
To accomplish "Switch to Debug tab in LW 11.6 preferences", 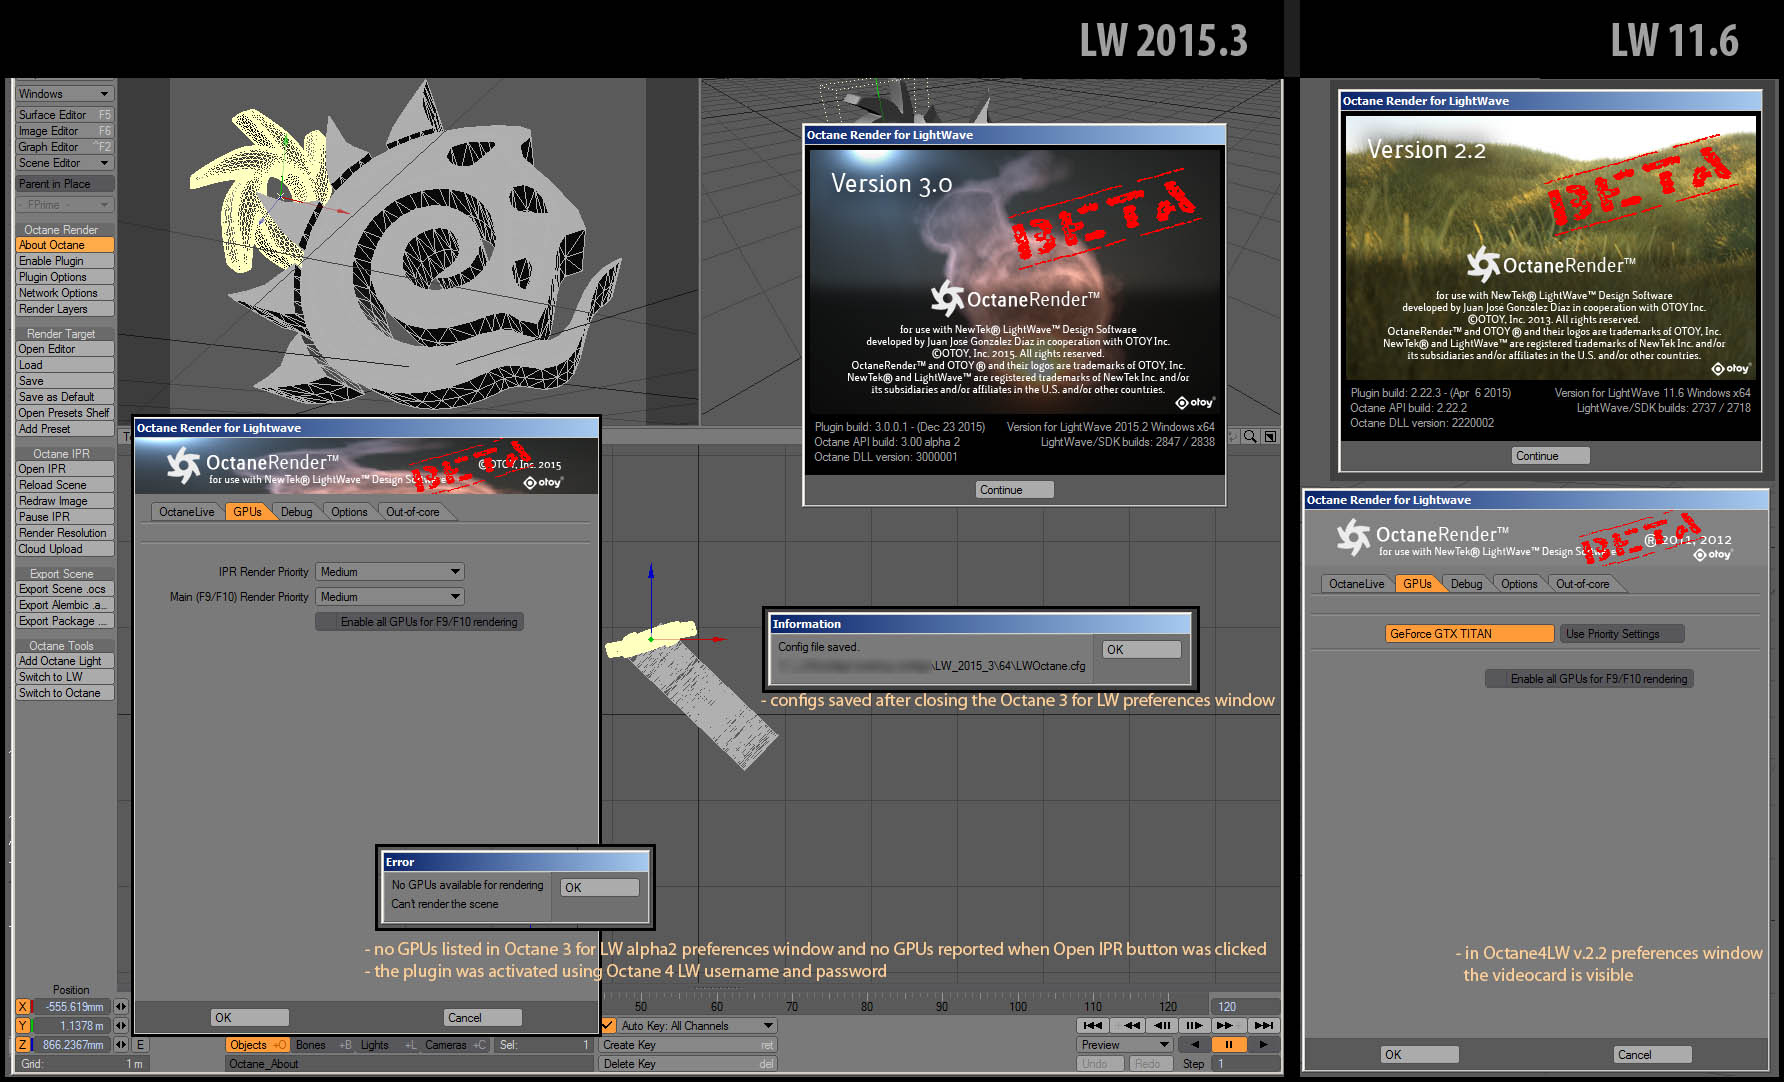I will click(1467, 584).
